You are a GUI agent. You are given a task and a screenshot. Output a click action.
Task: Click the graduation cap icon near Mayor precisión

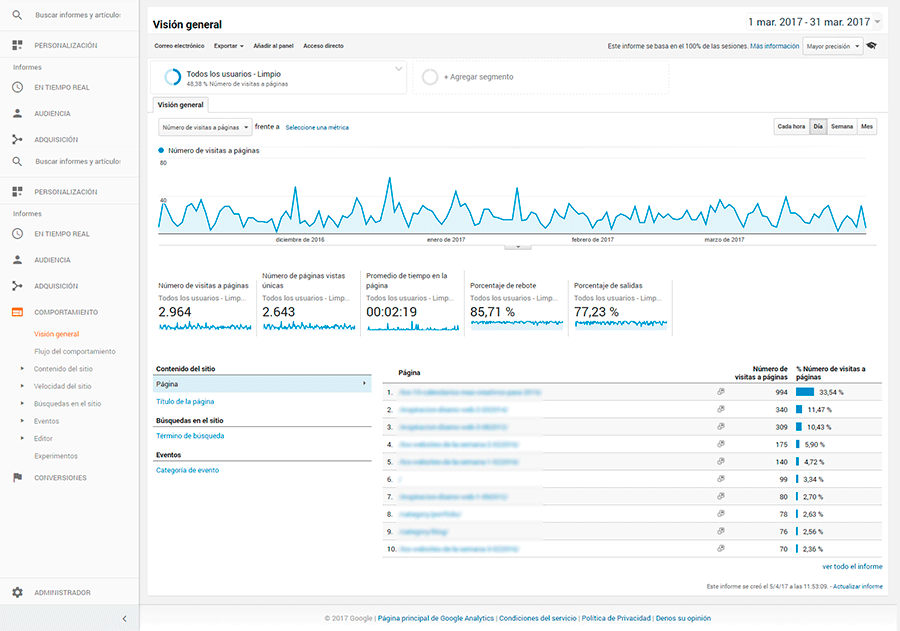coord(872,46)
